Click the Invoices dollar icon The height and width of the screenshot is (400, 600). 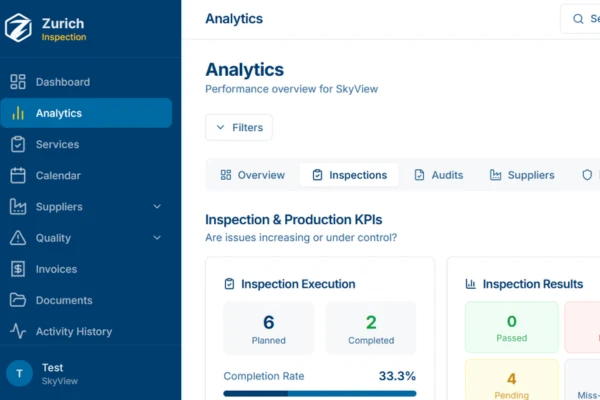pos(18,269)
